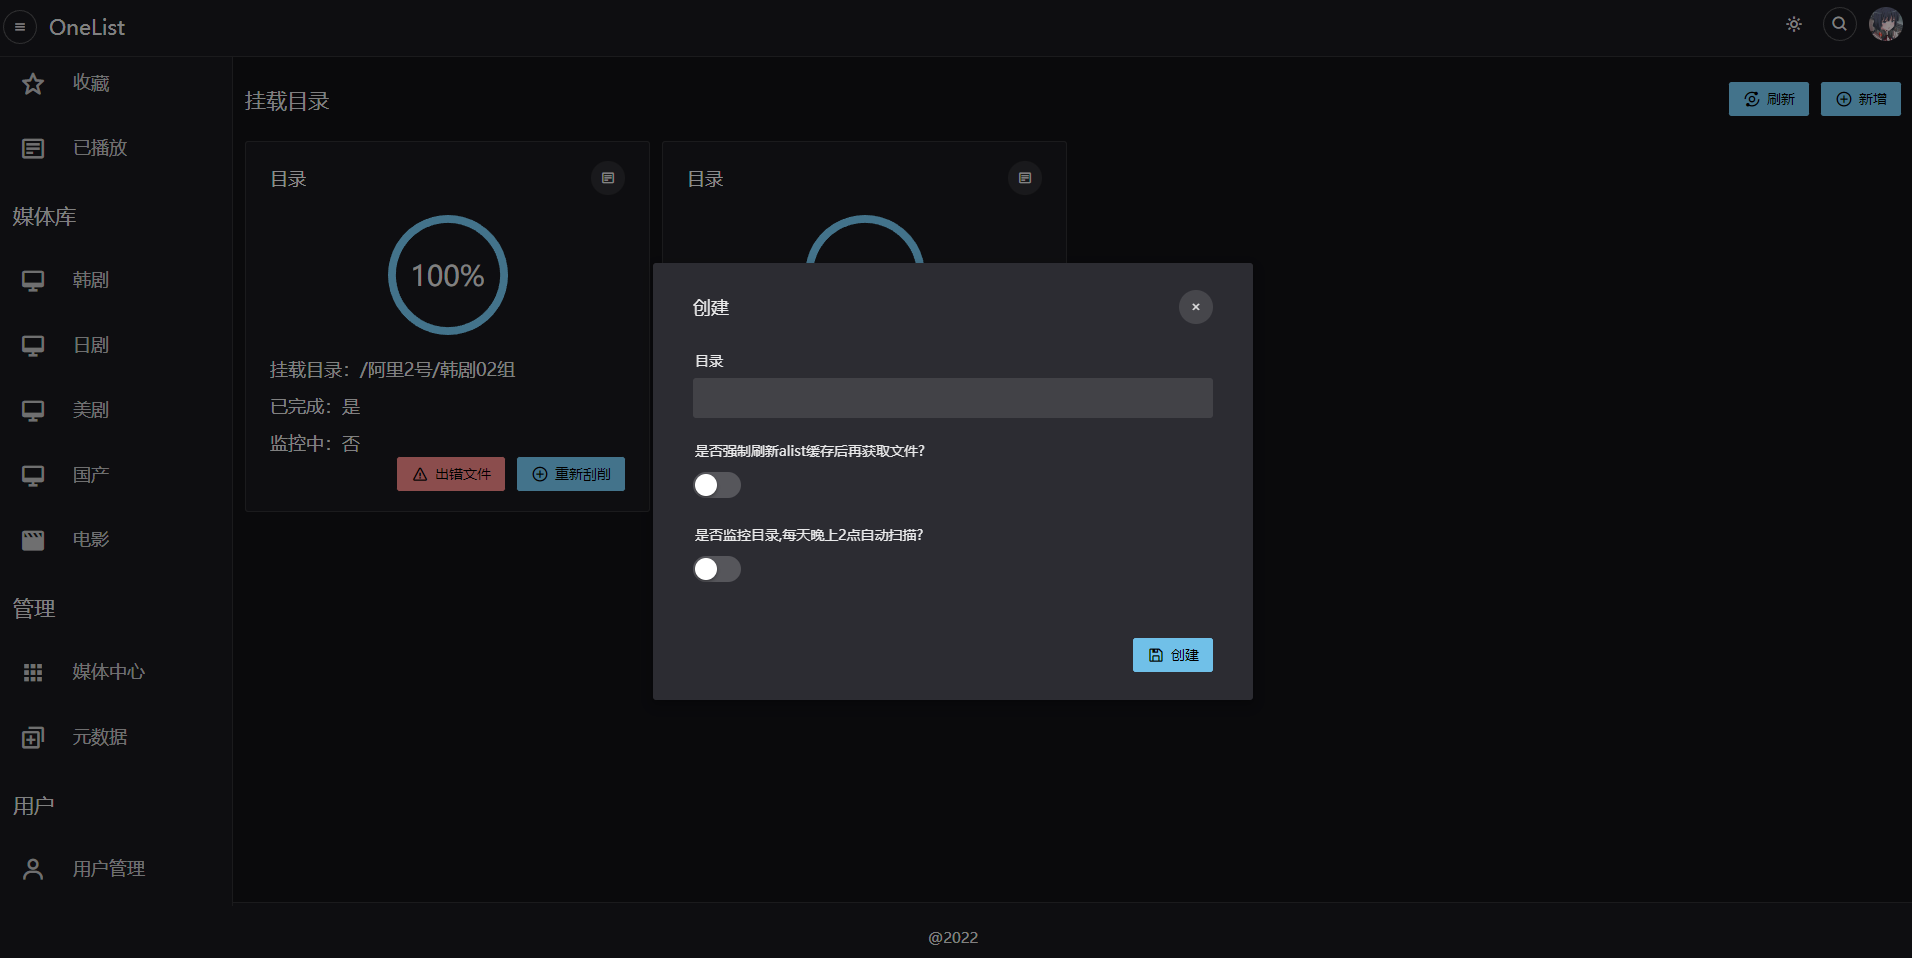Image resolution: width=1912 pixels, height=958 pixels.
Task: Open the user avatar menu
Action: click(1886, 24)
